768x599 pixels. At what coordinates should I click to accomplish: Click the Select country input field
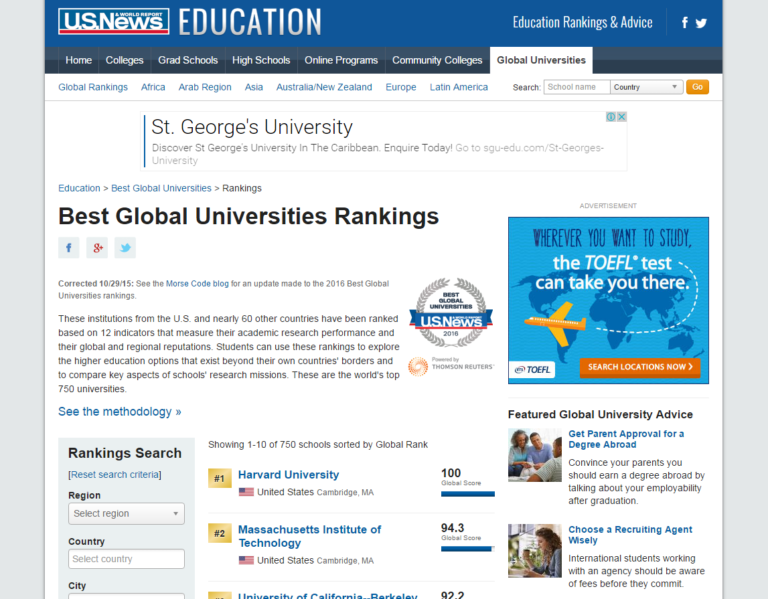(x=126, y=559)
